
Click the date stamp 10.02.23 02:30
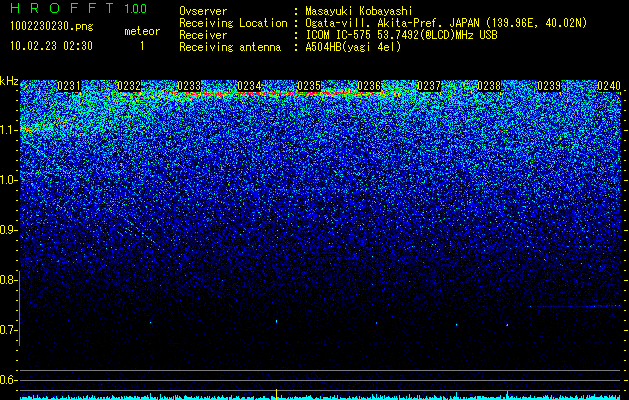click(x=51, y=46)
